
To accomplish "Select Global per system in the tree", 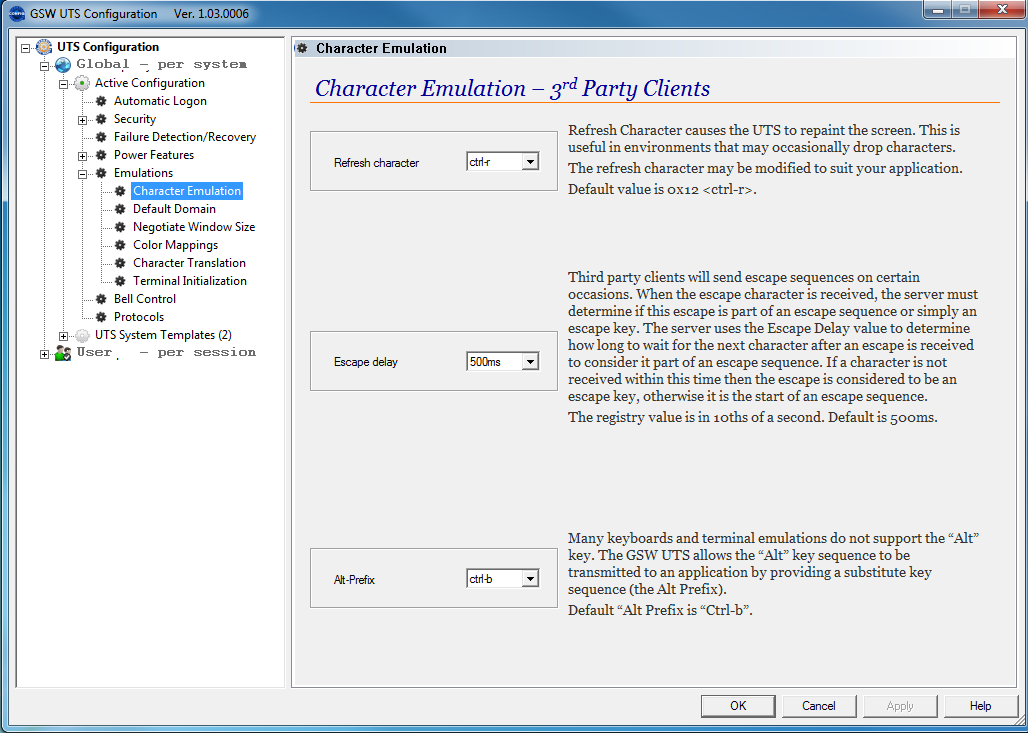I will click(161, 64).
